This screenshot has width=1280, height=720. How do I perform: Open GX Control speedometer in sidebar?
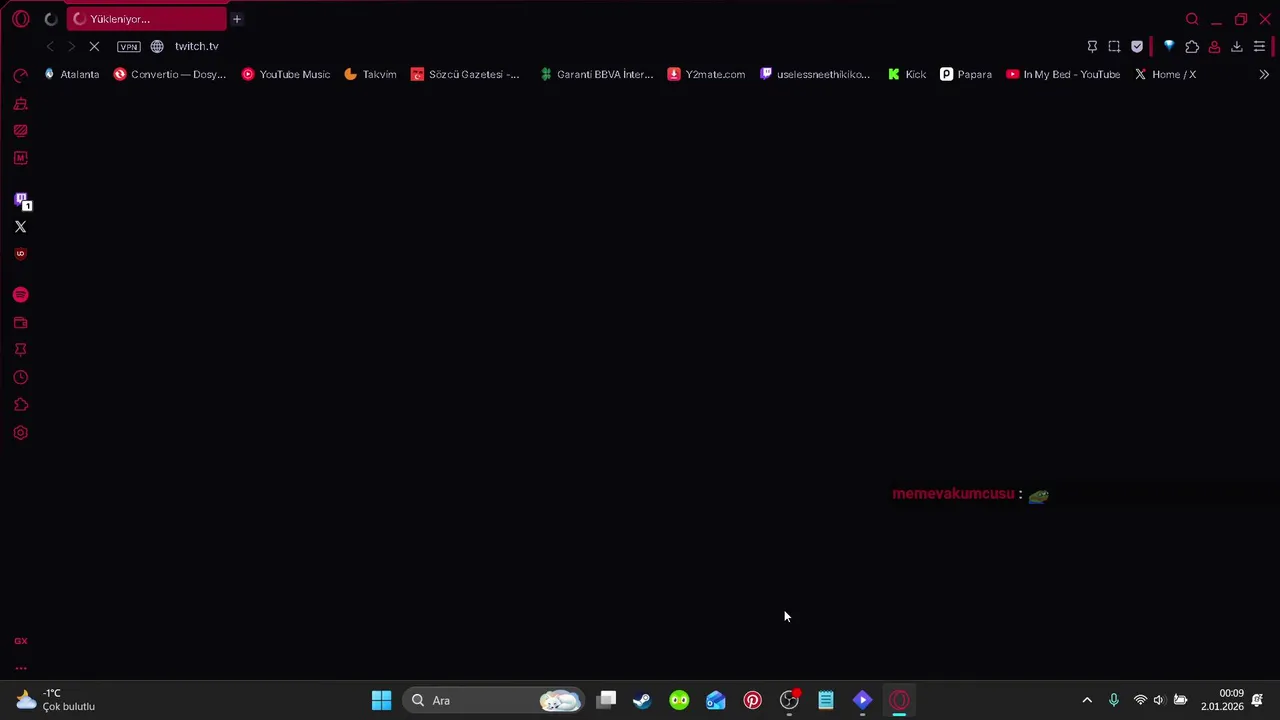point(20,76)
